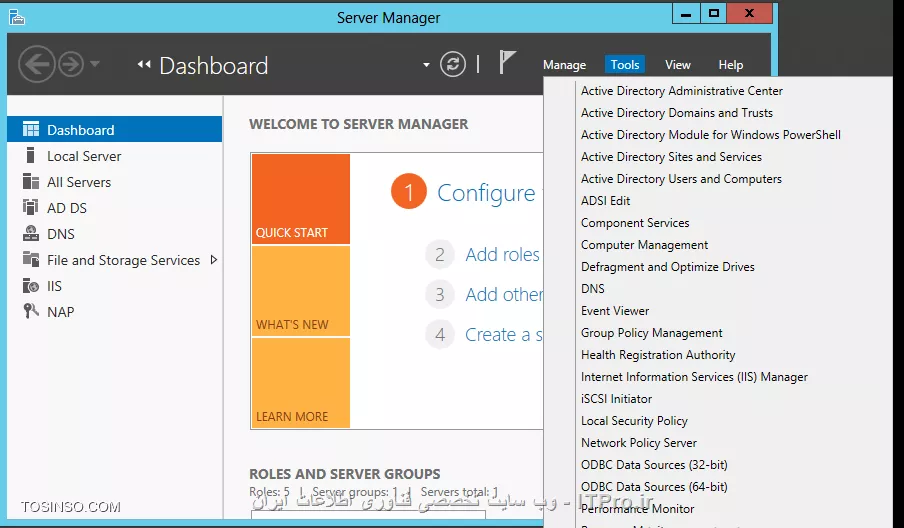This screenshot has width=904, height=528.
Task: Select the LEARN MORE tile
Action: coord(300,382)
